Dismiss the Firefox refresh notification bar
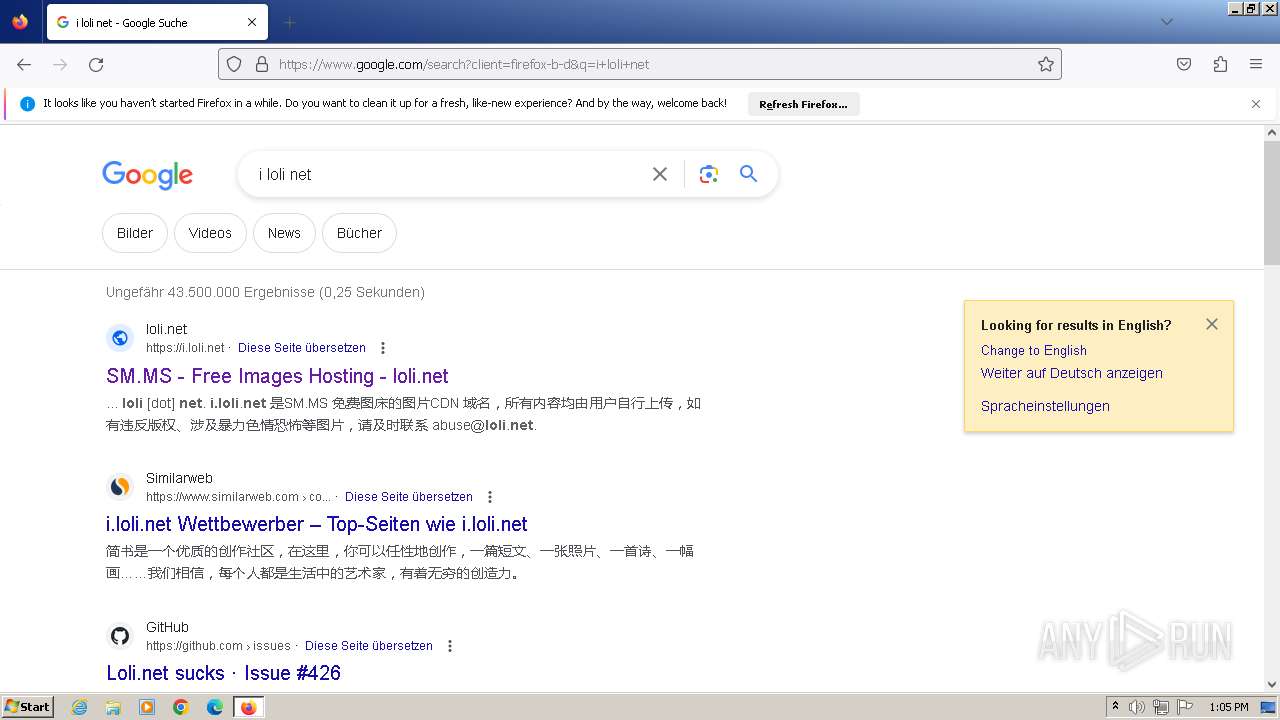 1256,104
